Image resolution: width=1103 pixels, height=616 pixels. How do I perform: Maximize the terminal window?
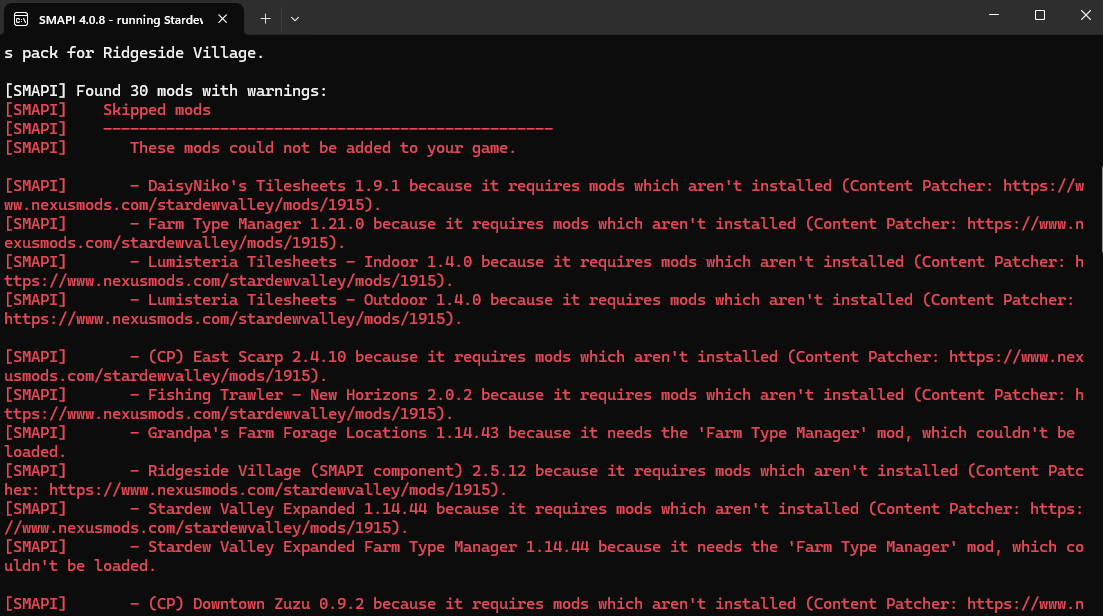coord(1040,16)
